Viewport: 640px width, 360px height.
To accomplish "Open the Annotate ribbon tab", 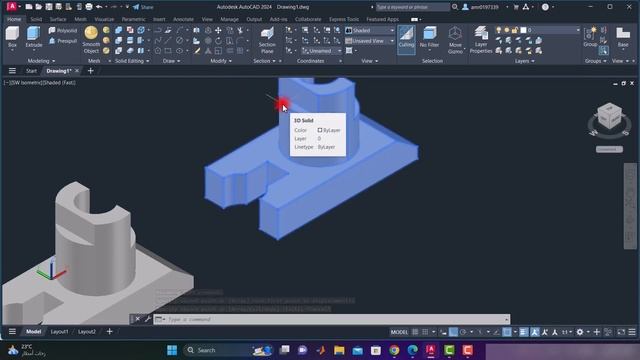I will pos(183,19).
